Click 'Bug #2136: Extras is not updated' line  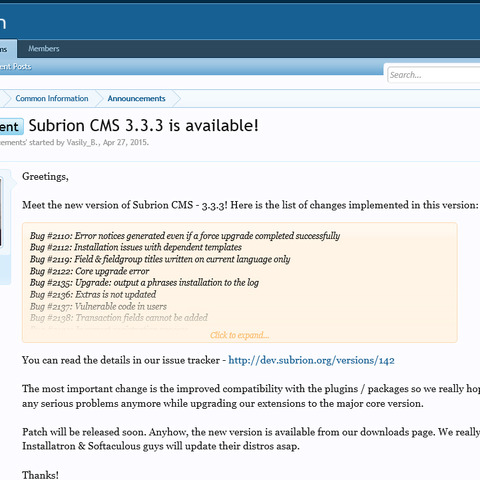point(93,294)
